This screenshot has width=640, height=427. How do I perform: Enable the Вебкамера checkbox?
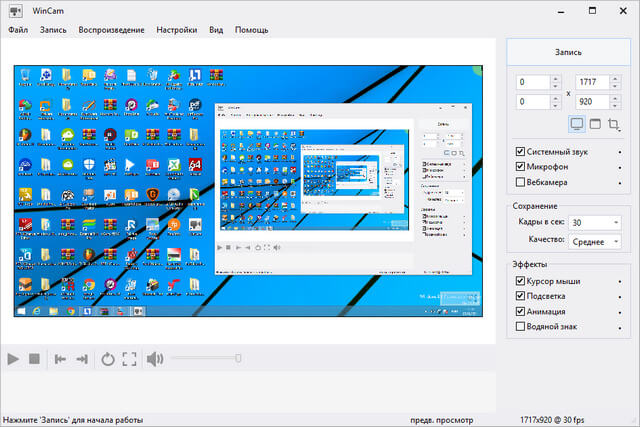[x=520, y=182]
